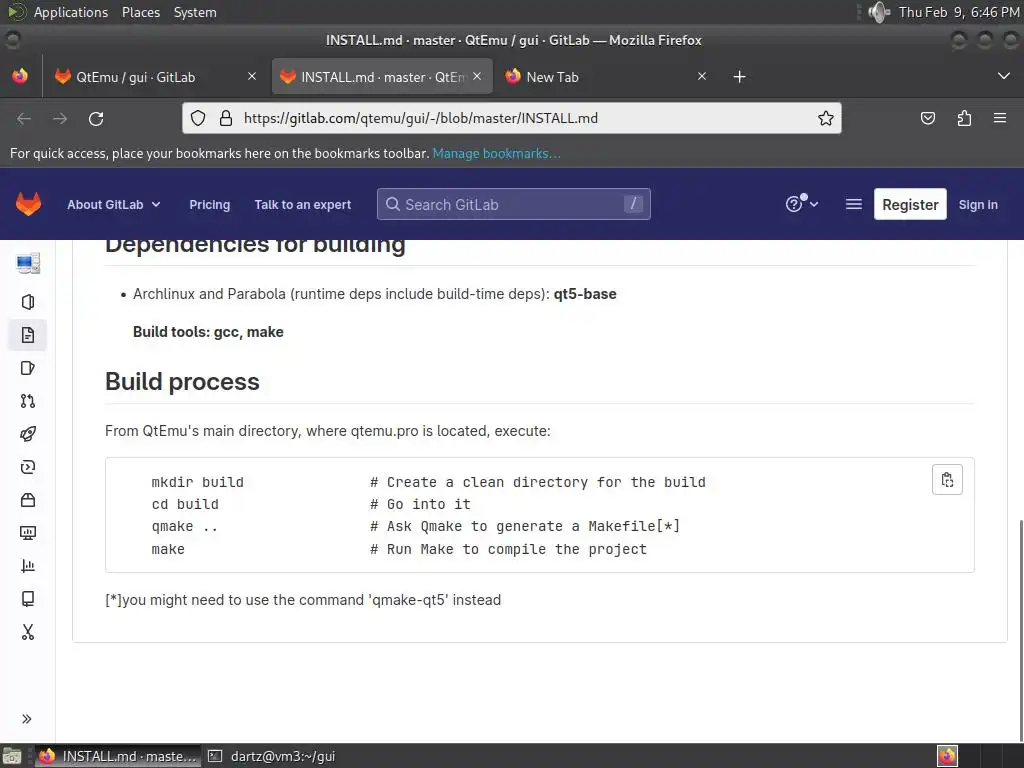
Task: Close the QtEmu / gui · GitLab tab
Action: (x=252, y=76)
